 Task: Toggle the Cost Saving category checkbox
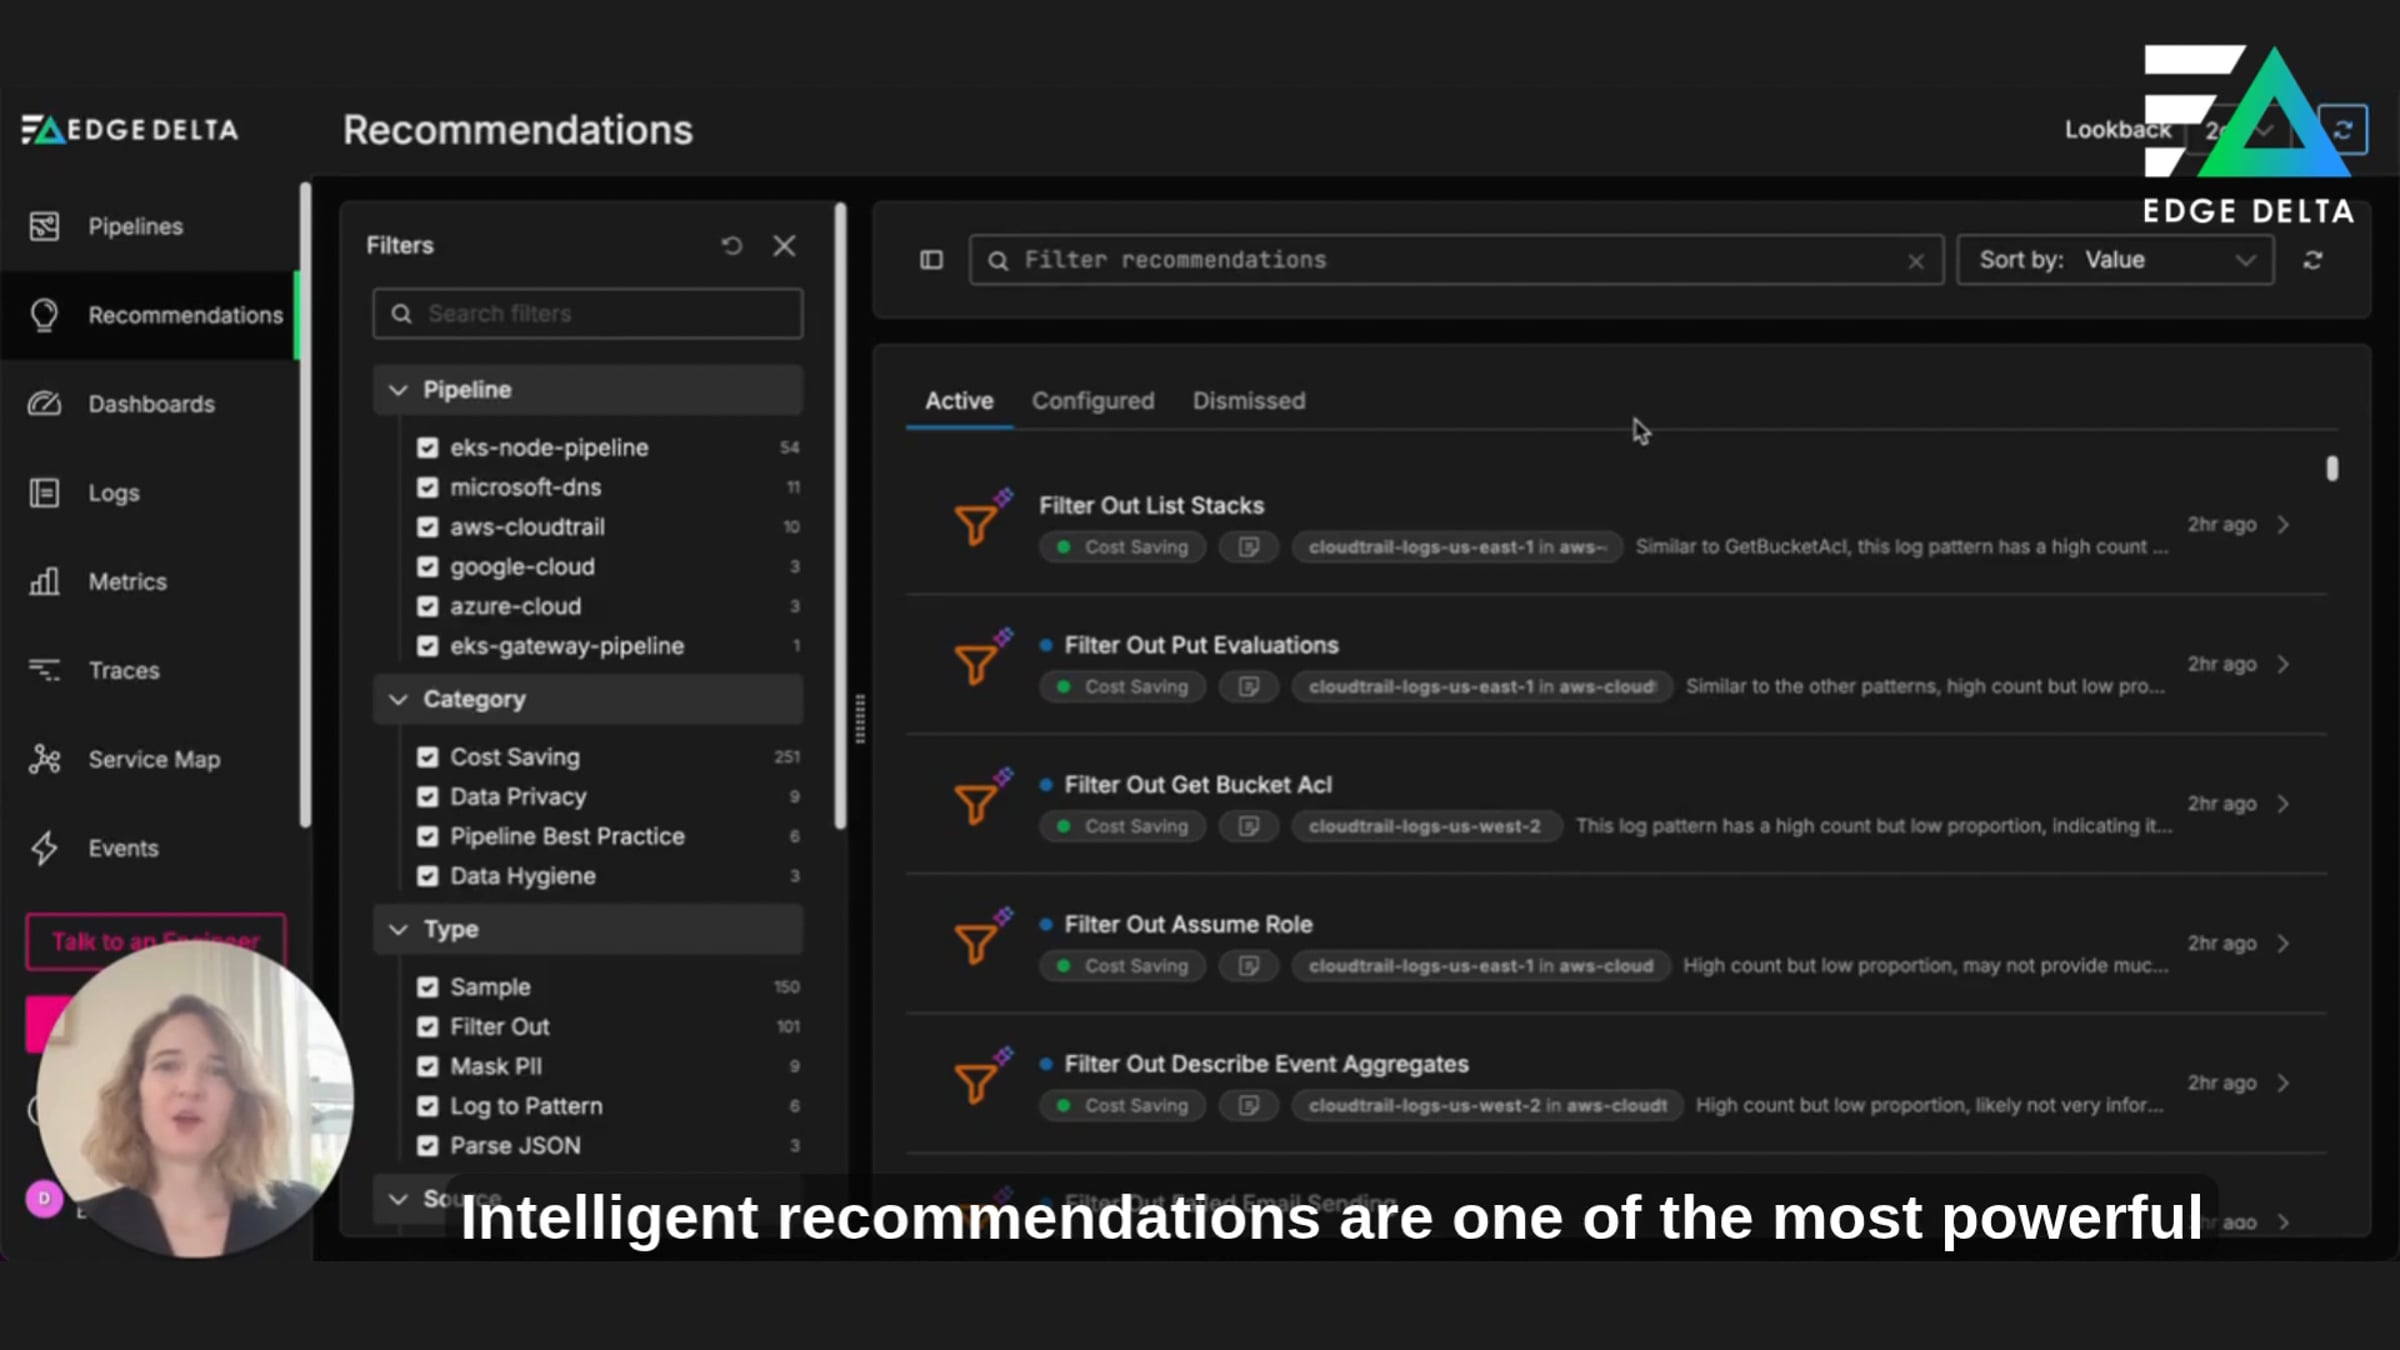(x=428, y=758)
